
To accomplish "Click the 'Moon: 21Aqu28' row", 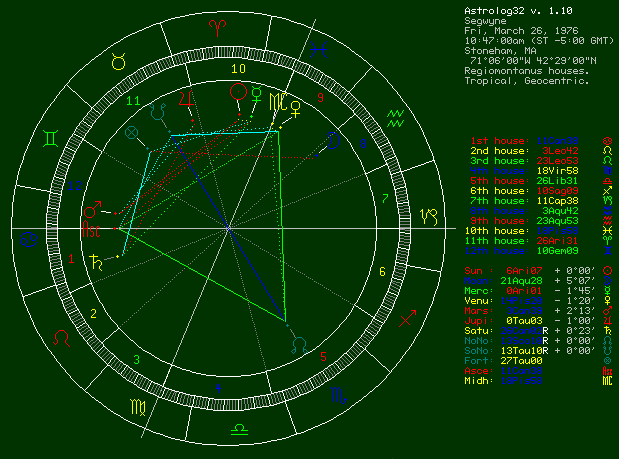I will (x=538, y=281).
